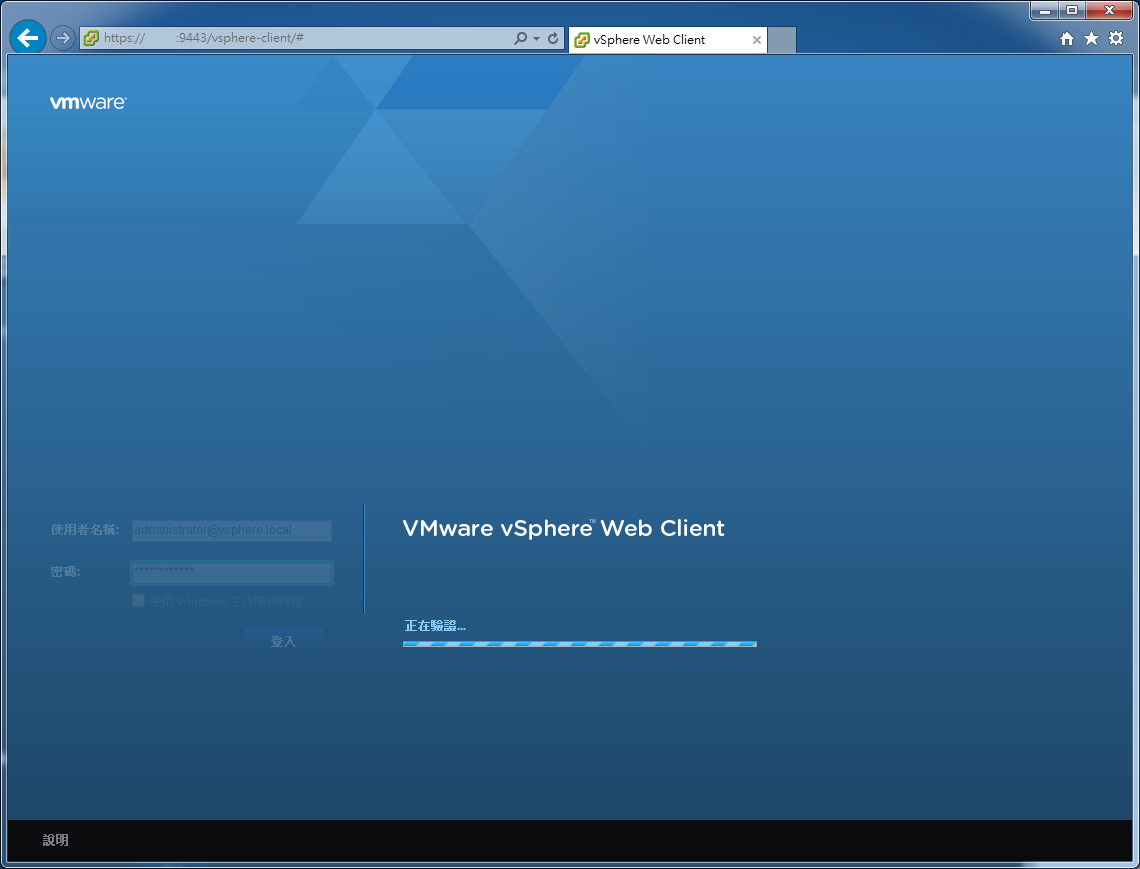Click the VMware logo
Image resolution: width=1140 pixels, height=869 pixels.
pyautogui.click(x=88, y=101)
